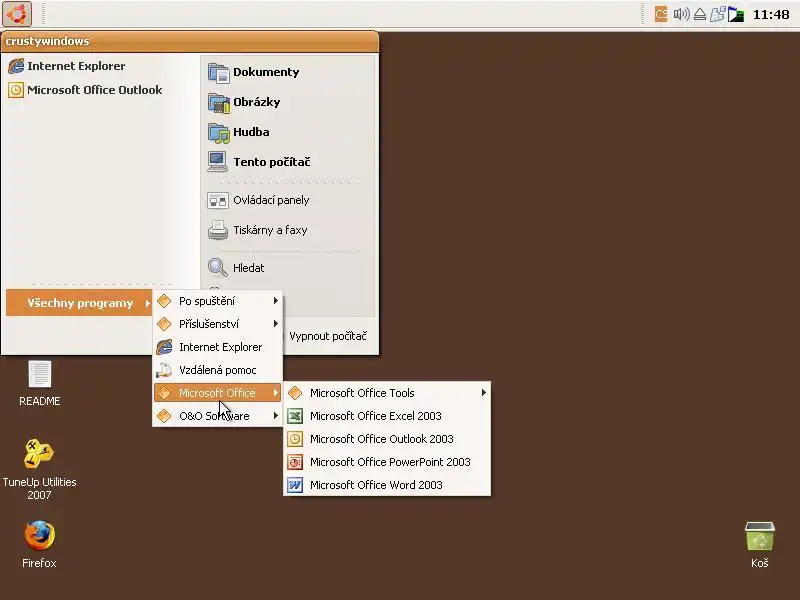
Task: Expand Po spuštění submenu arrow
Action: click(x=276, y=301)
